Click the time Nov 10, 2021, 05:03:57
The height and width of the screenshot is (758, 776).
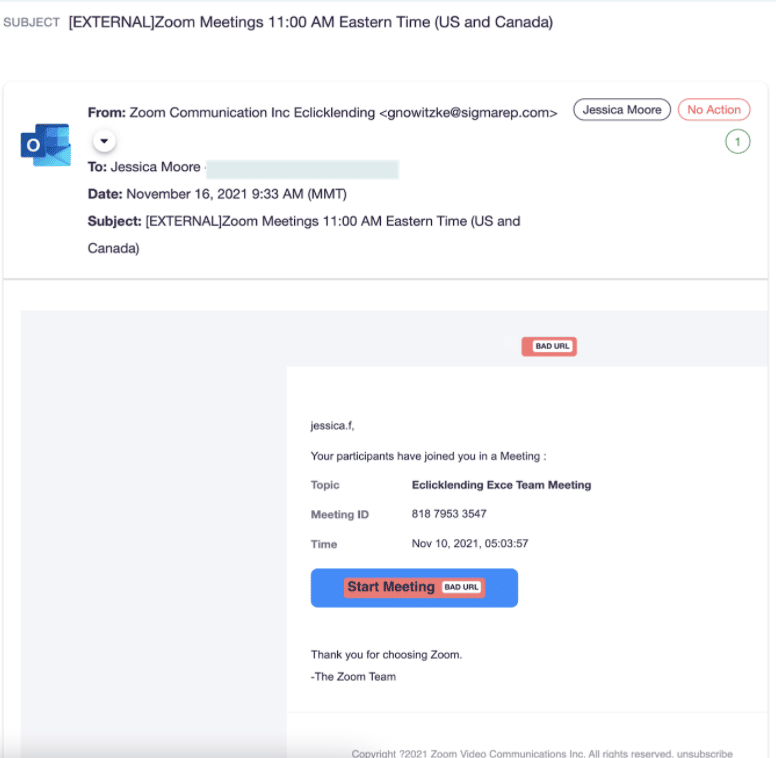point(470,543)
